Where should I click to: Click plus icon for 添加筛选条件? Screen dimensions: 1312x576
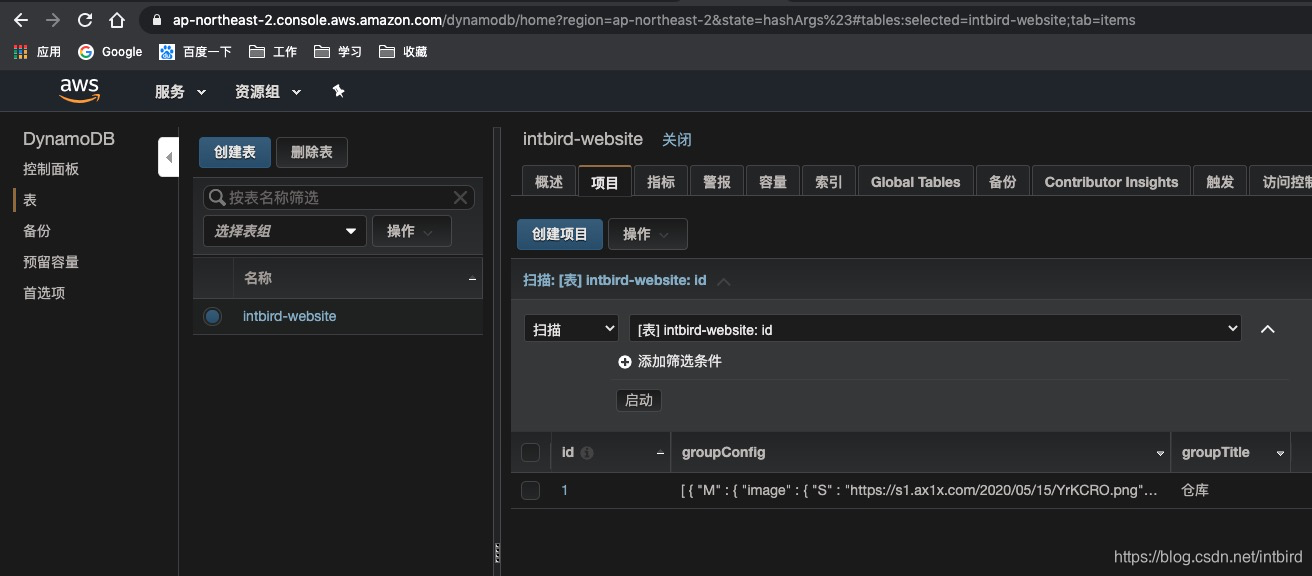625,361
